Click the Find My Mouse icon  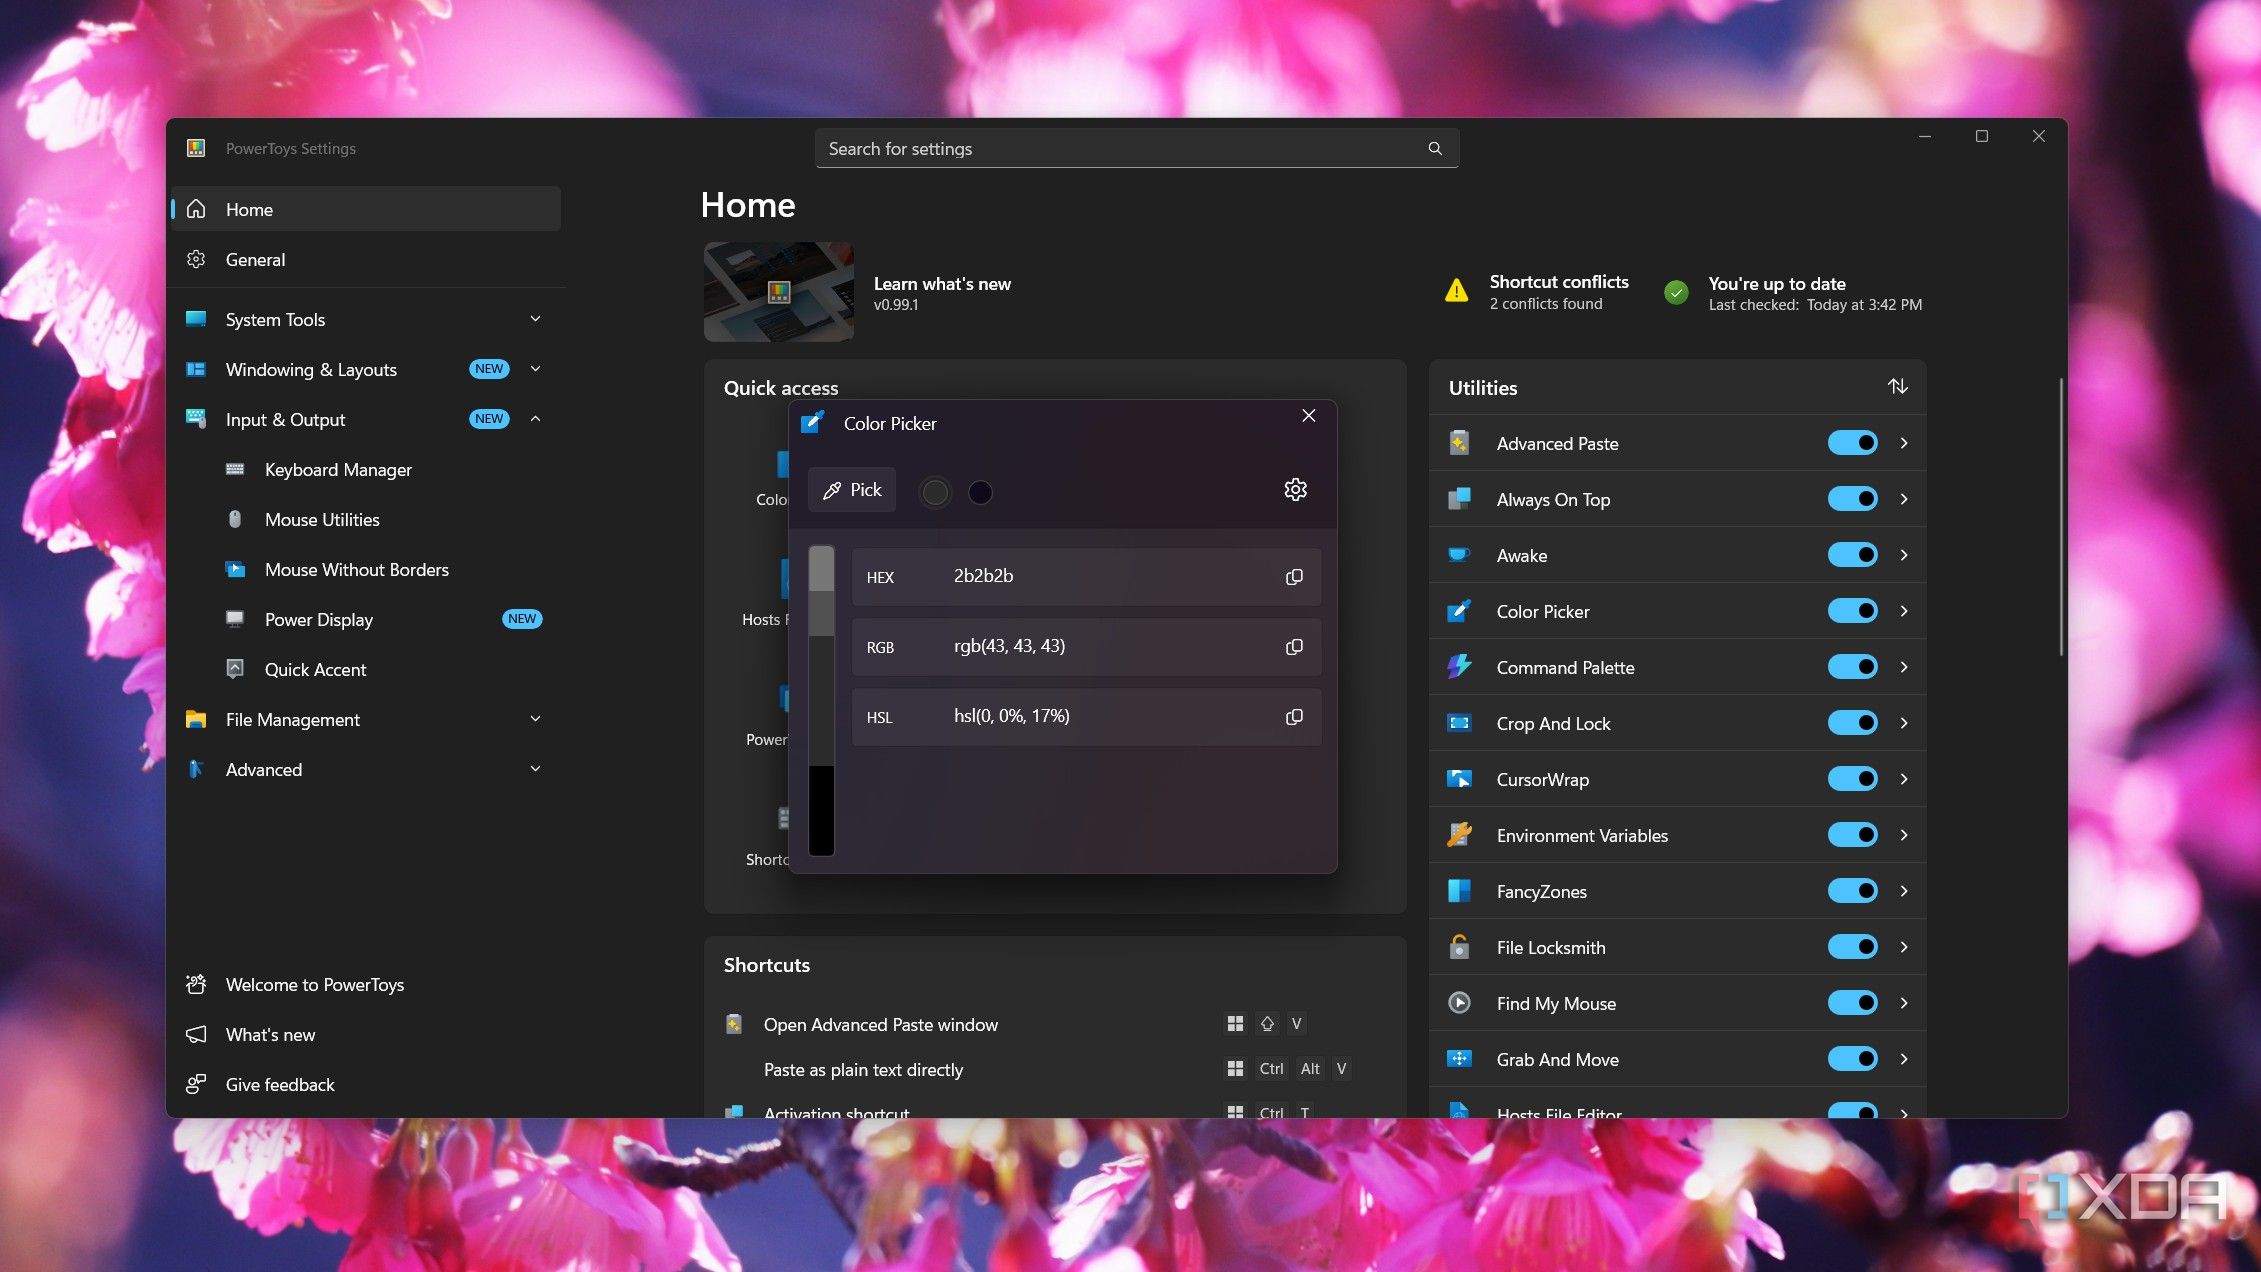1459,1003
